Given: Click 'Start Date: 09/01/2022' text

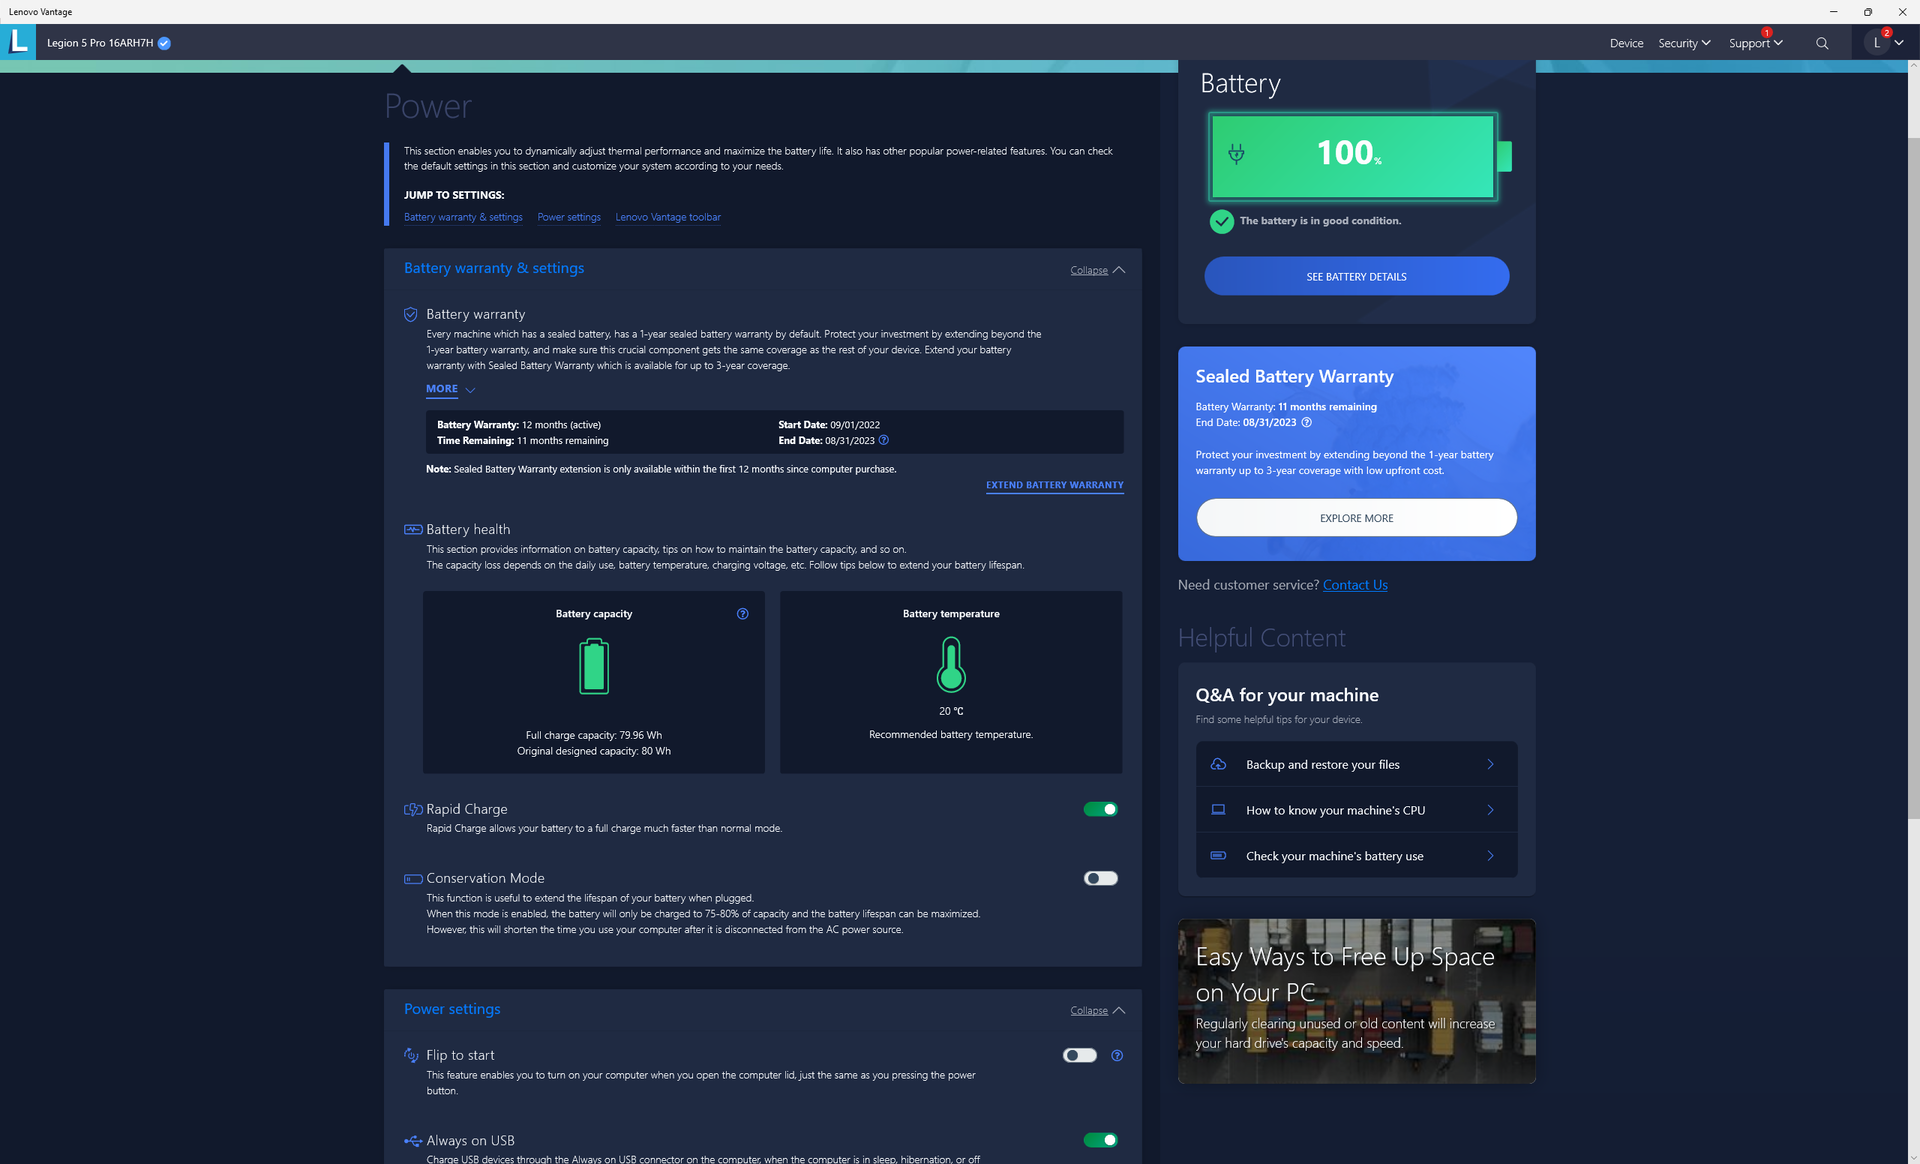Looking at the screenshot, I should (x=829, y=425).
